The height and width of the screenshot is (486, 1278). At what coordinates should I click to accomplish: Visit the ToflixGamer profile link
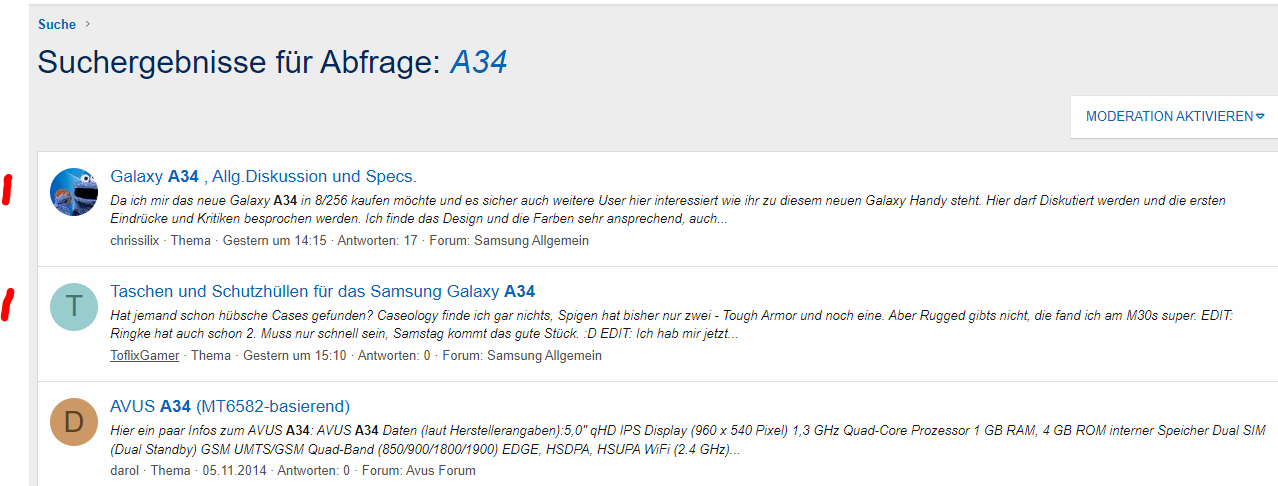145,355
